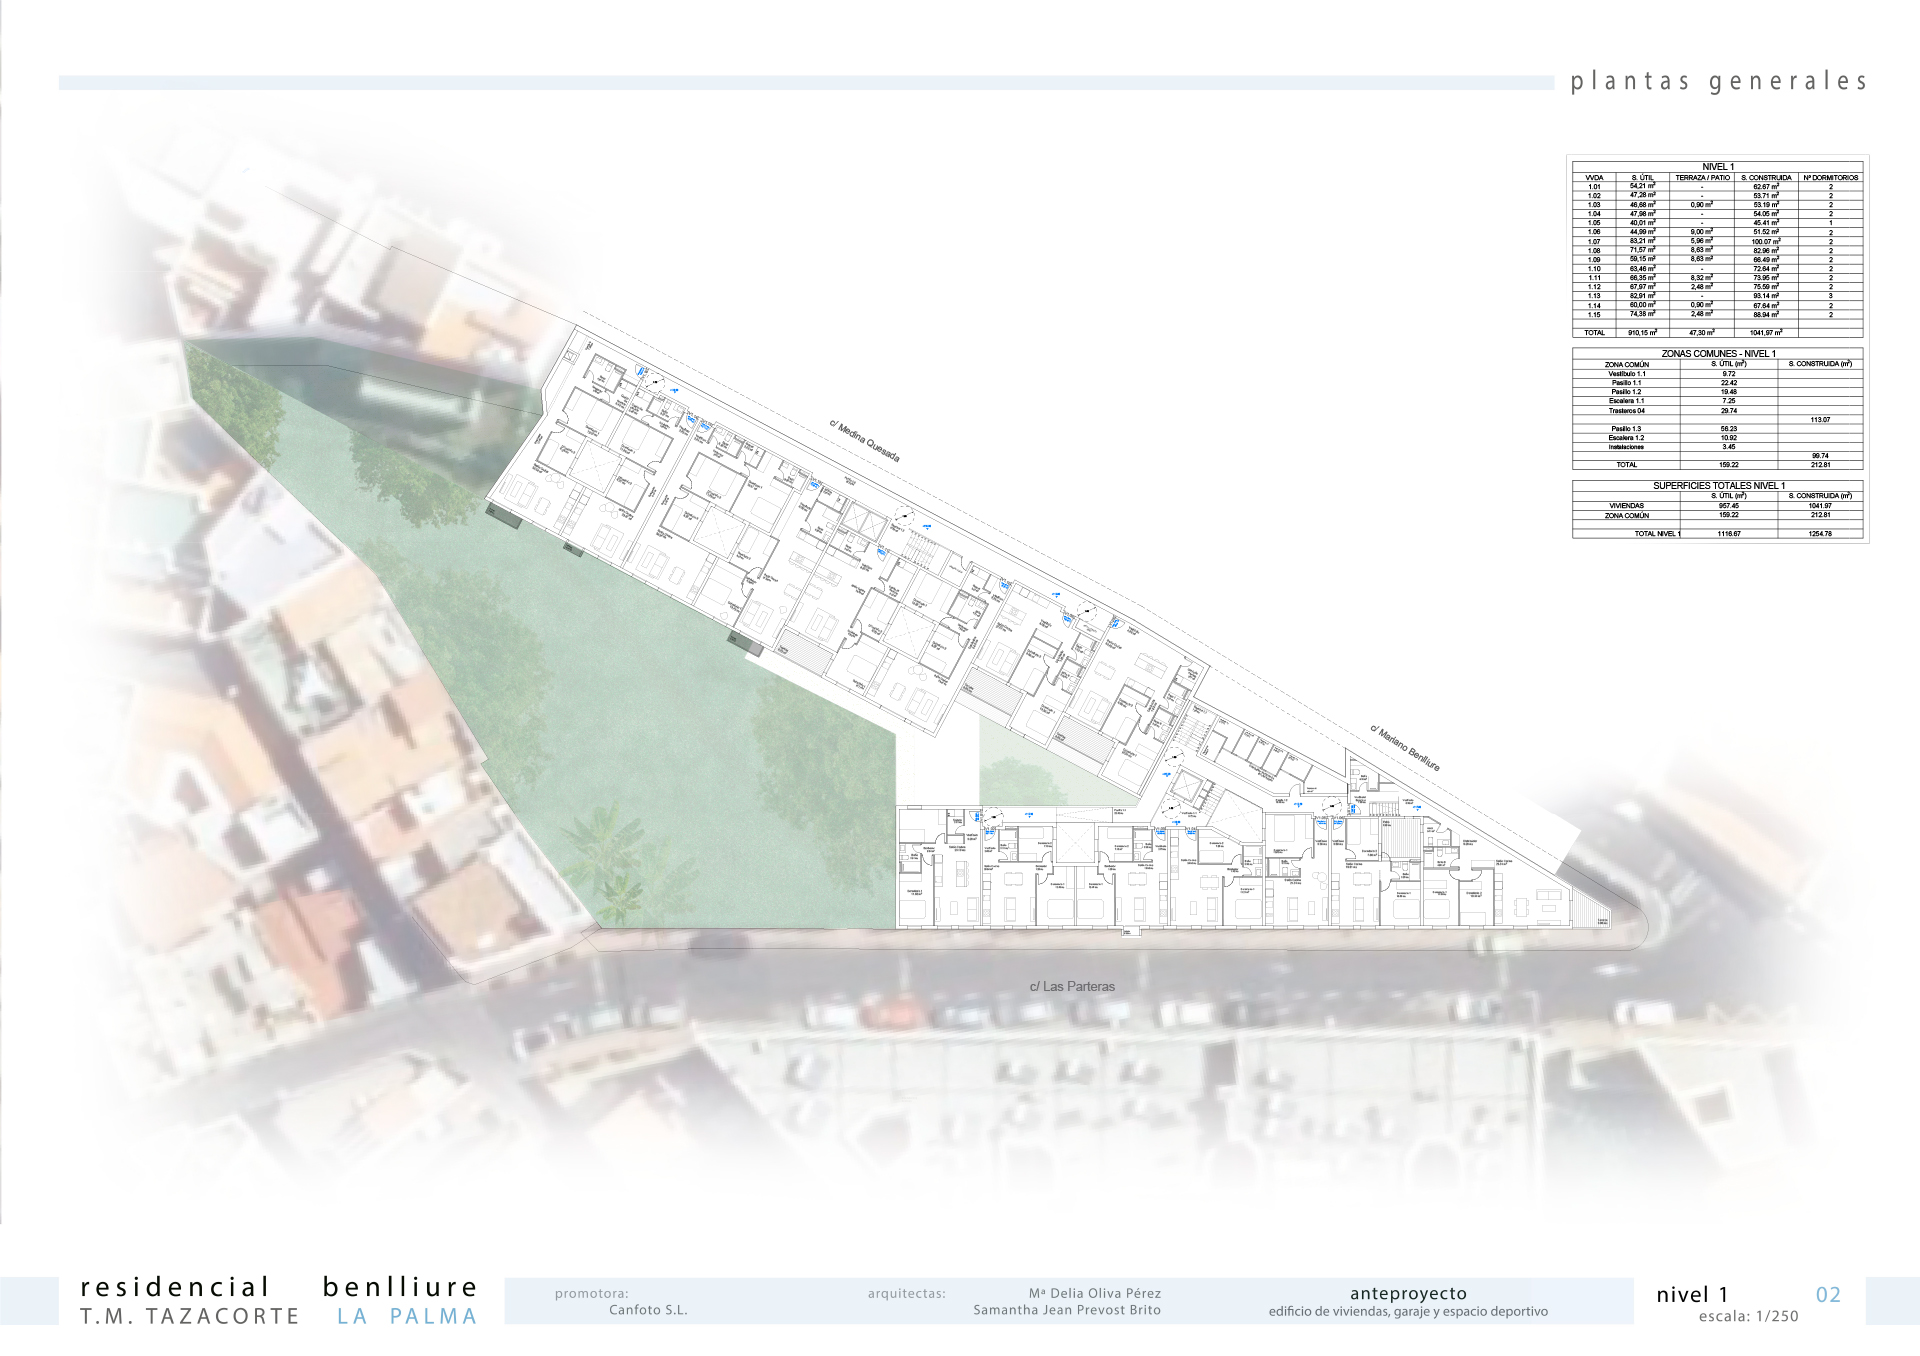
Task: Select dwelling row '1.01' cell
Action: coord(1594,187)
